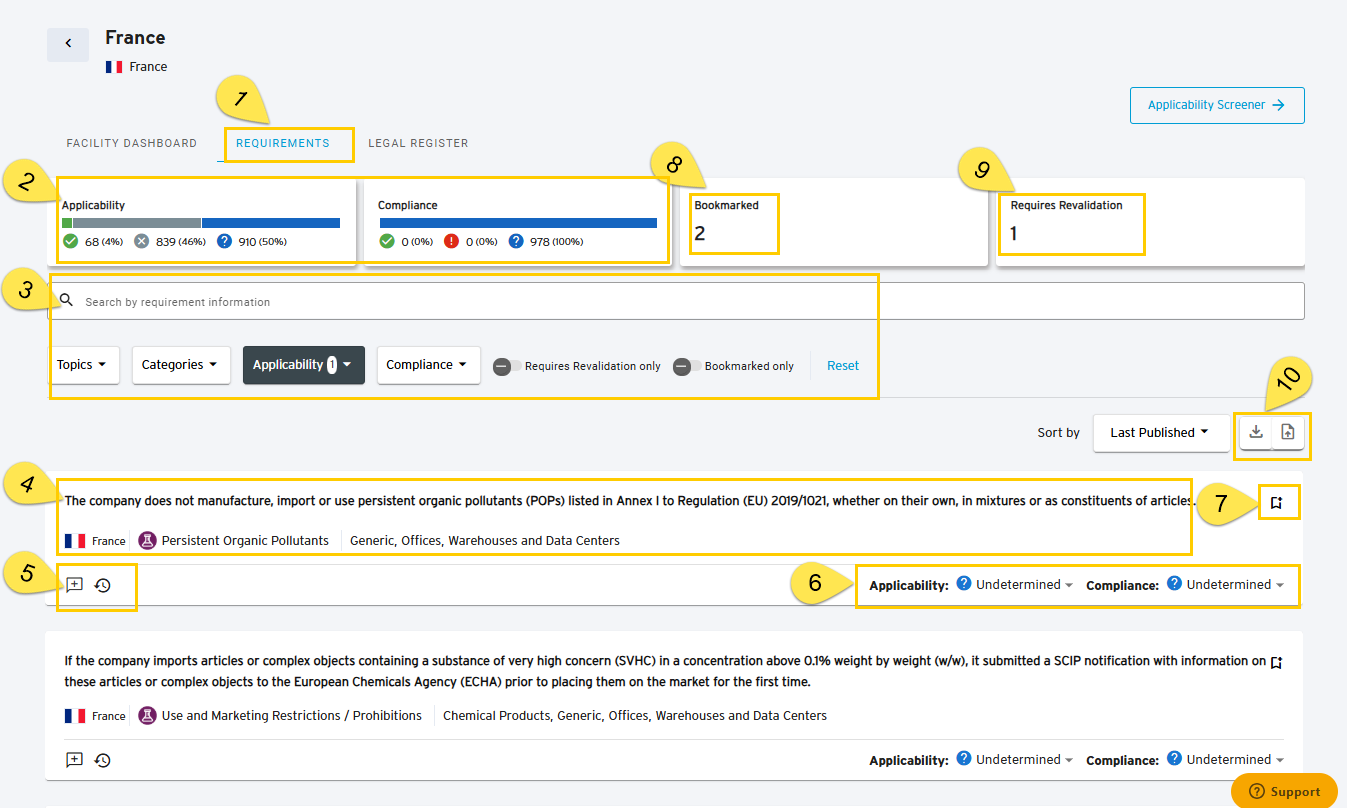The height and width of the screenshot is (809, 1347).
Task: Click the grey segment of the Applicability bar
Action: click(x=137, y=223)
